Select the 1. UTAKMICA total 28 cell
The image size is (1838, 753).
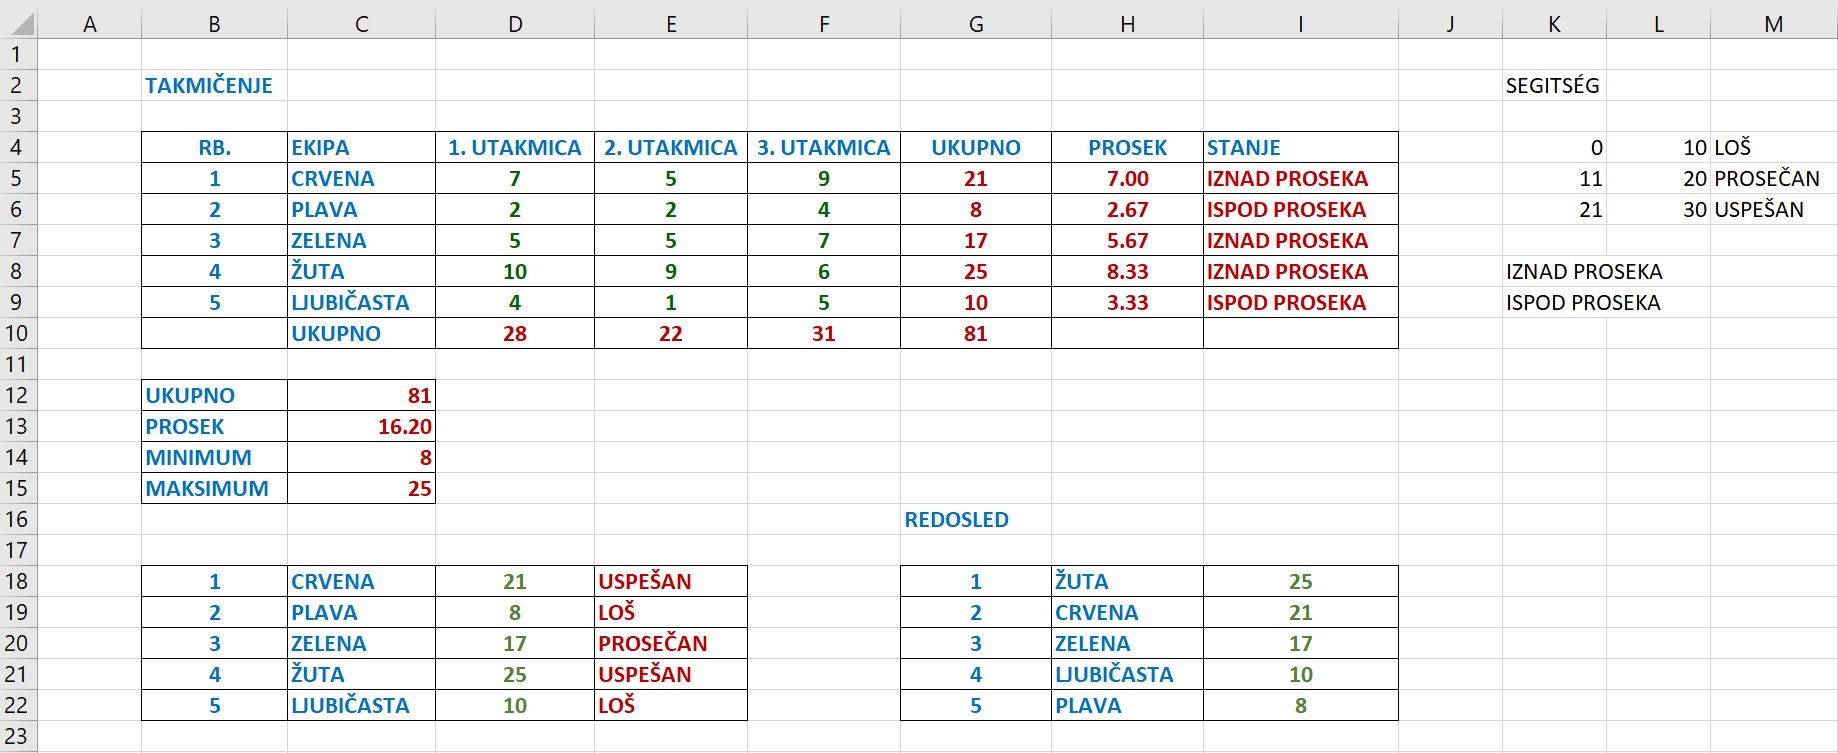click(x=515, y=334)
